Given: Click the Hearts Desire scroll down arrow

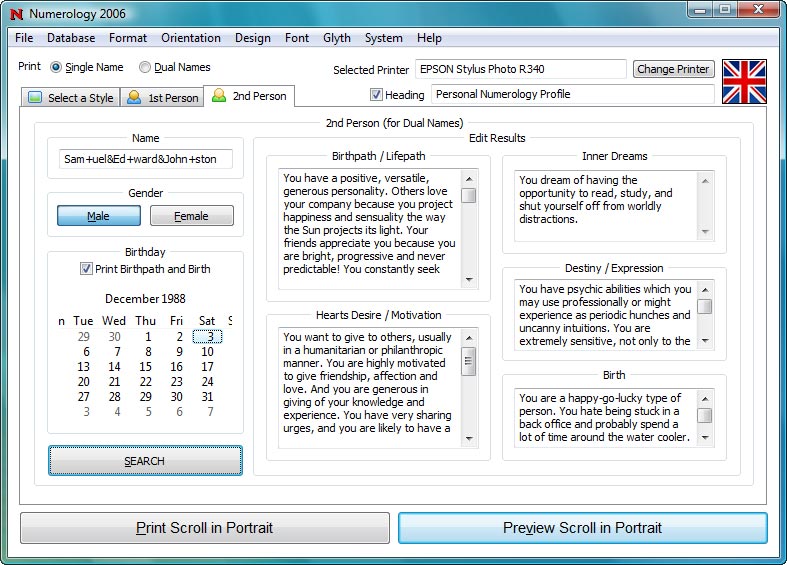Looking at the screenshot, I should click(x=469, y=439).
